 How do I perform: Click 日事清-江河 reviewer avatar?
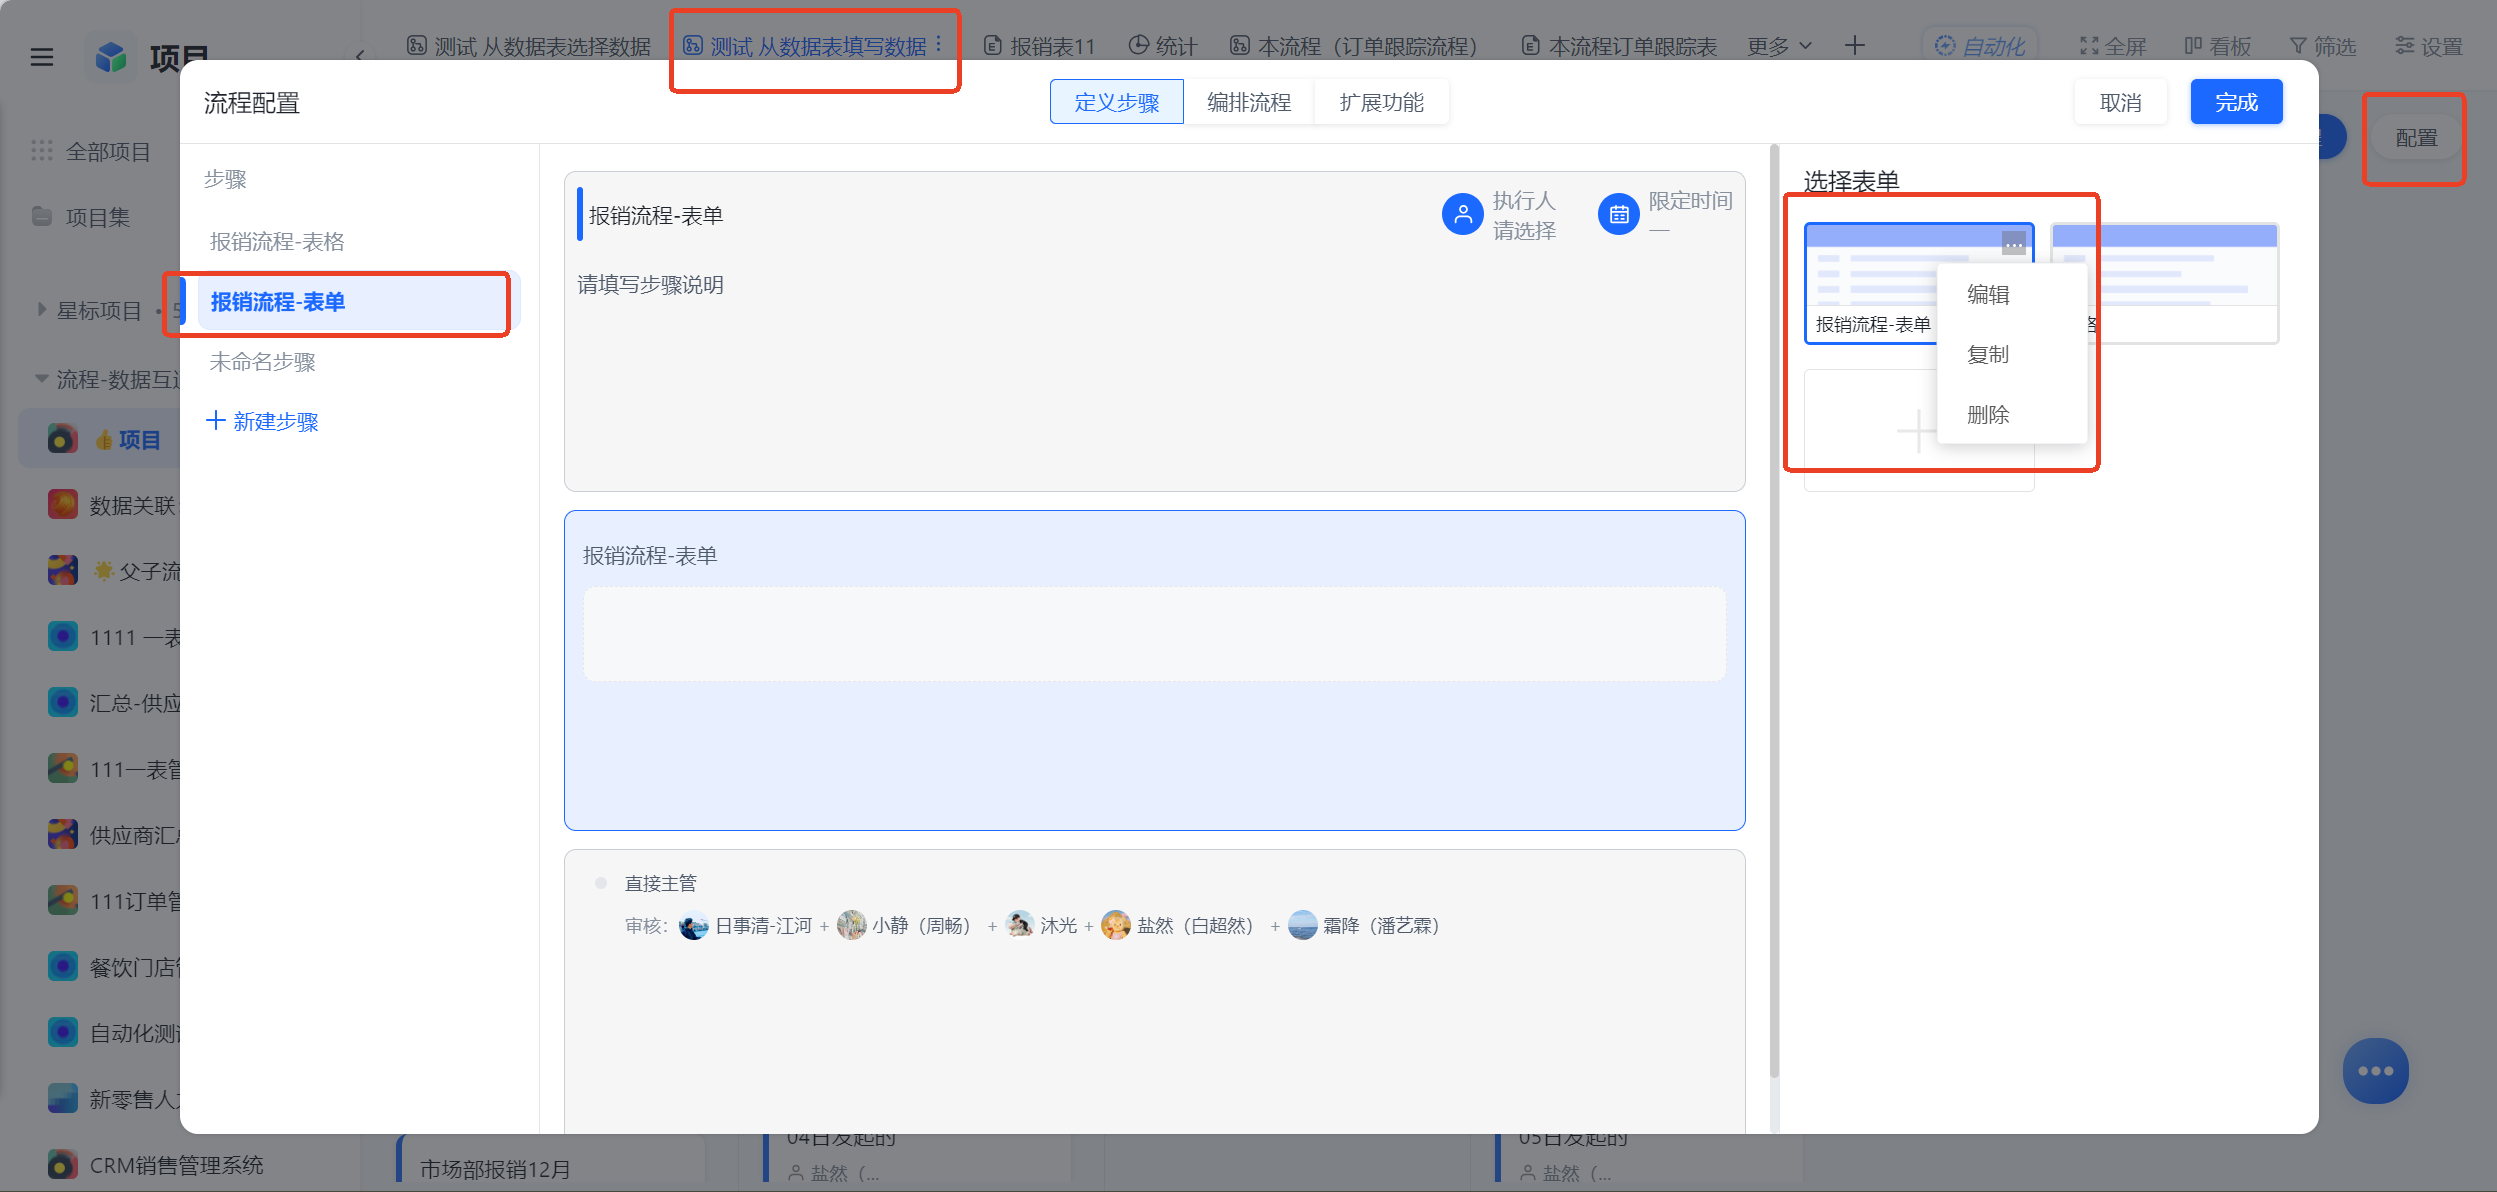693,926
